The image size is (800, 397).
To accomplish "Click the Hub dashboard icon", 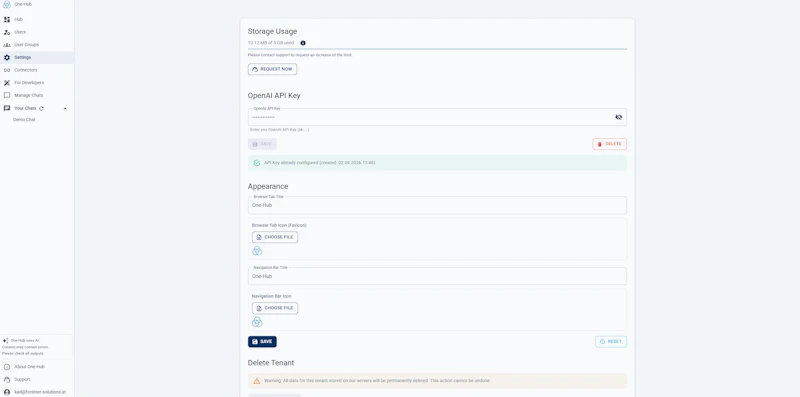I will click(7, 19).
